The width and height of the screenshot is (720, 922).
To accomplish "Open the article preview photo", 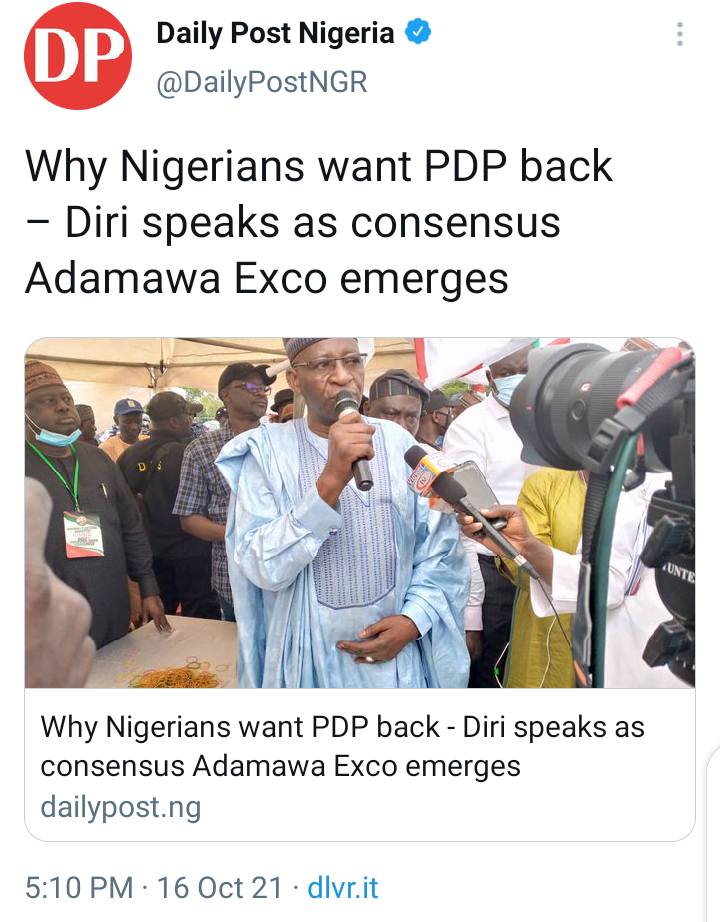I will click(x=360, y=513).
